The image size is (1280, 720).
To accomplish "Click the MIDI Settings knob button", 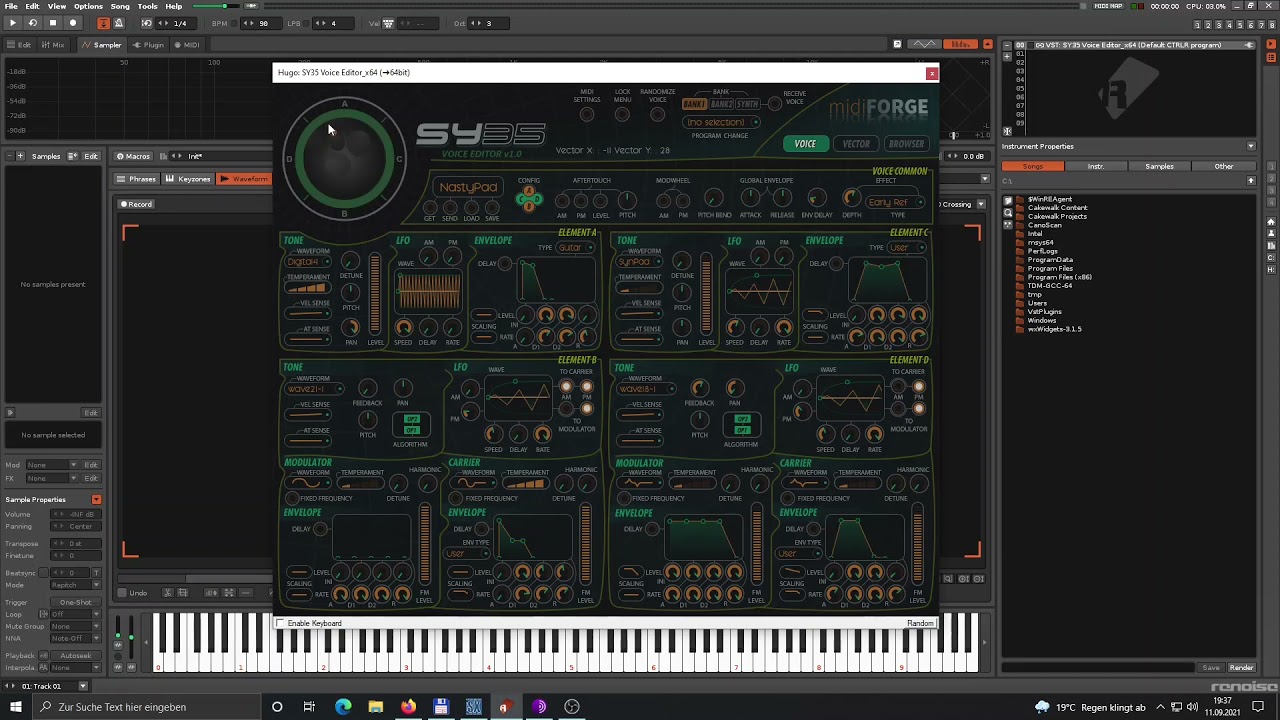I will 587,114.
